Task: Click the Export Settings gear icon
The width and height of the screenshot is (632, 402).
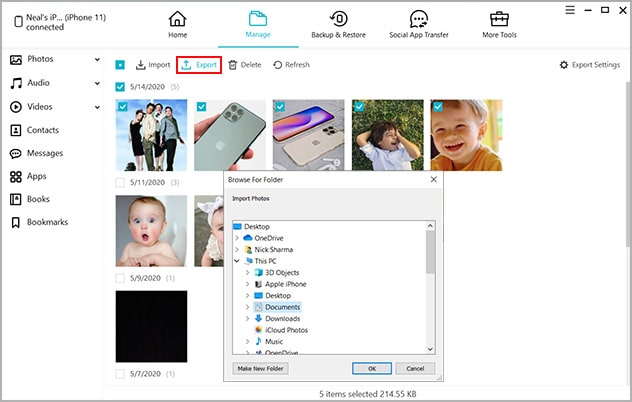Action: tap(564, 65)
